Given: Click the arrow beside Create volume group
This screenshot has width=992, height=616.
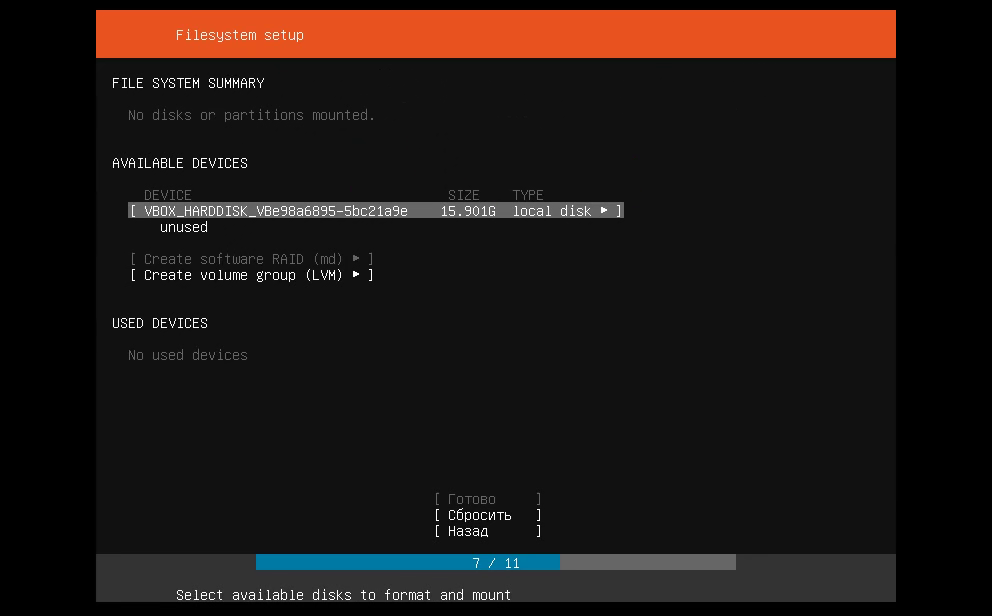Looking at the screenshot, I should tap(356, 275).
